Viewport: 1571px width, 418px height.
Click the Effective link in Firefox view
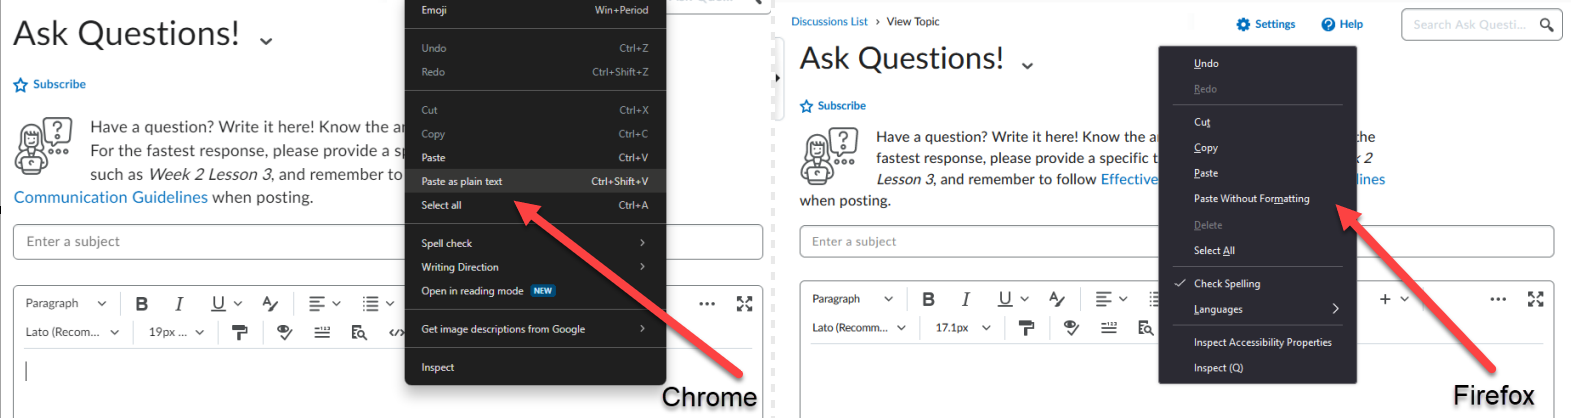[x=1129, y=179]
